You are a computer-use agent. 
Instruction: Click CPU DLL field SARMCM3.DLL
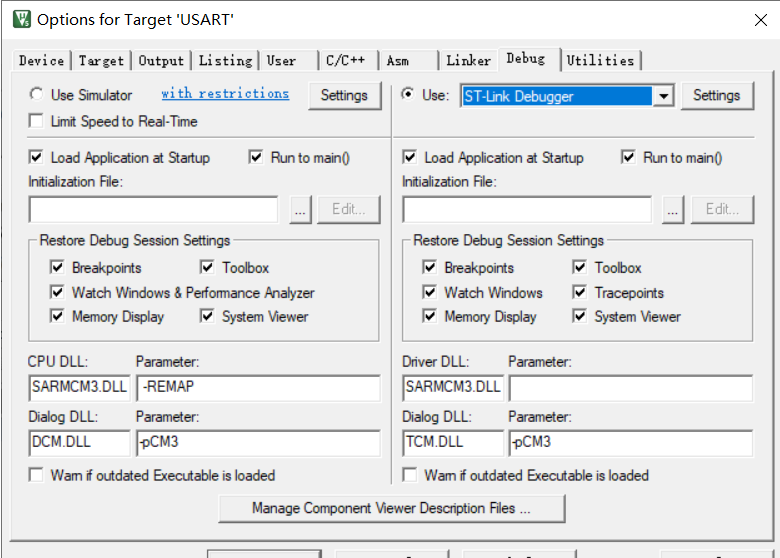(x=80, y=387)
